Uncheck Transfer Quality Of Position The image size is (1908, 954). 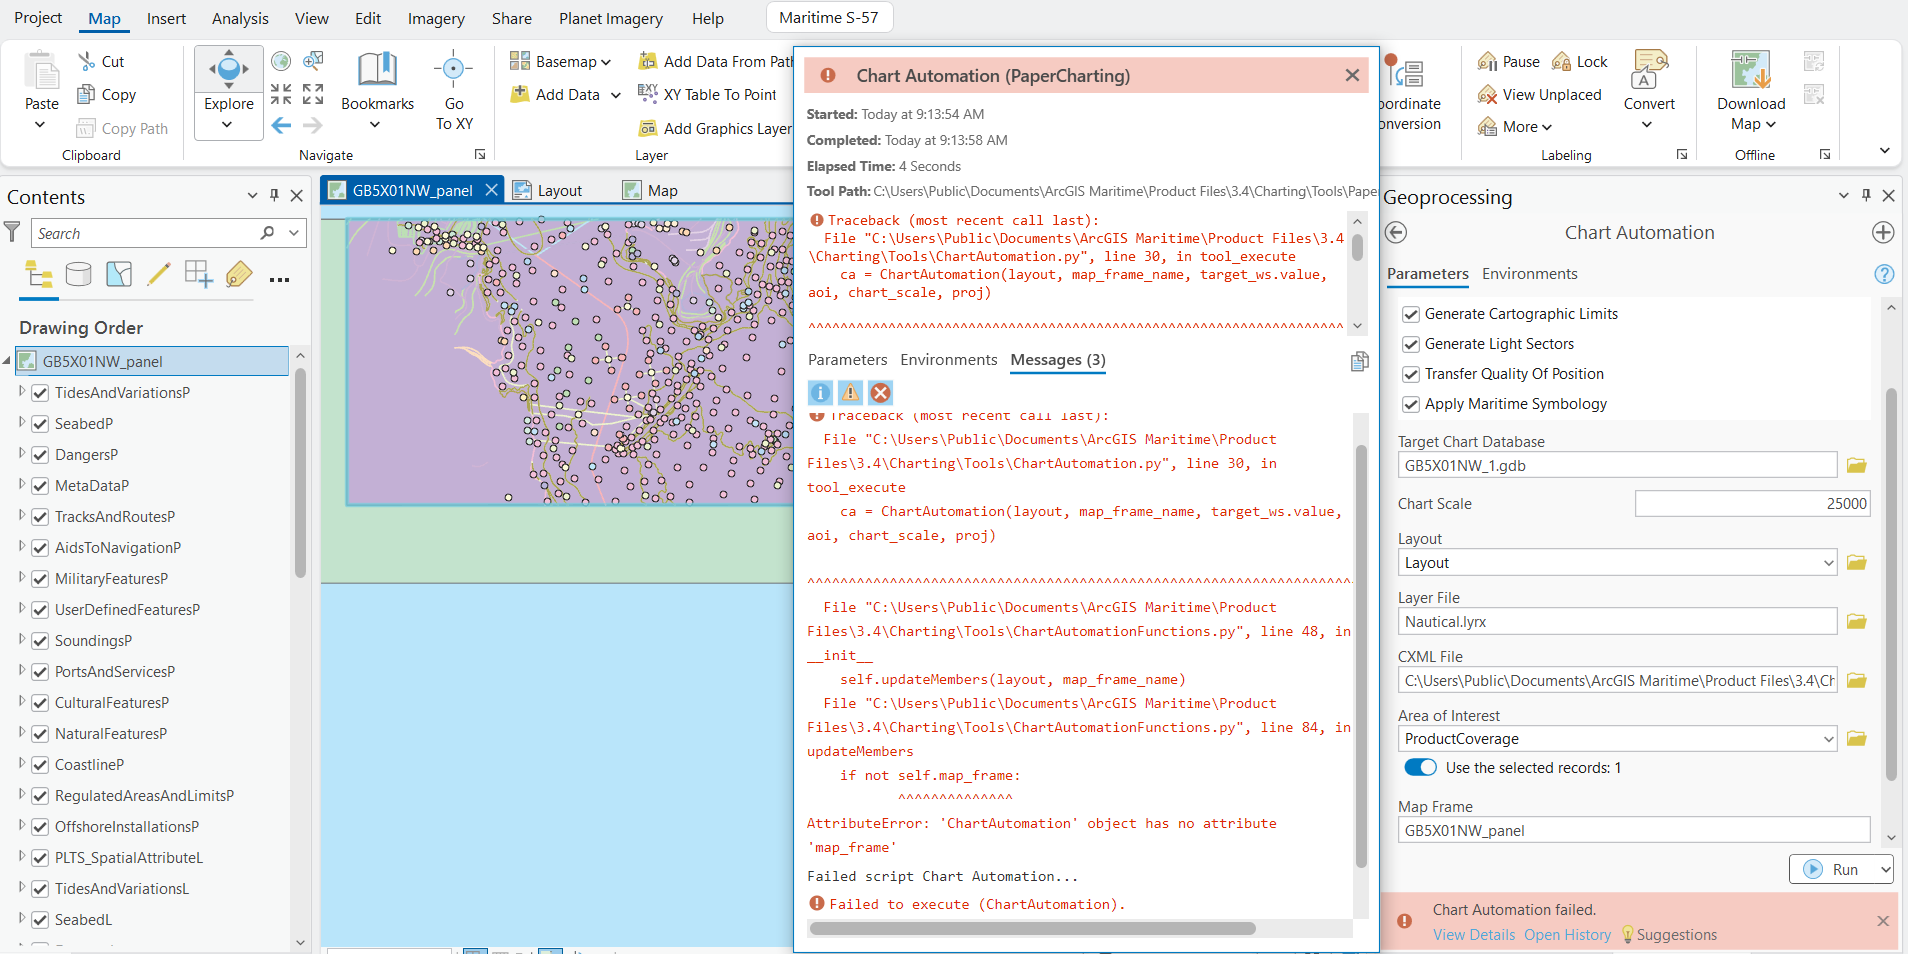(1412, 374)
